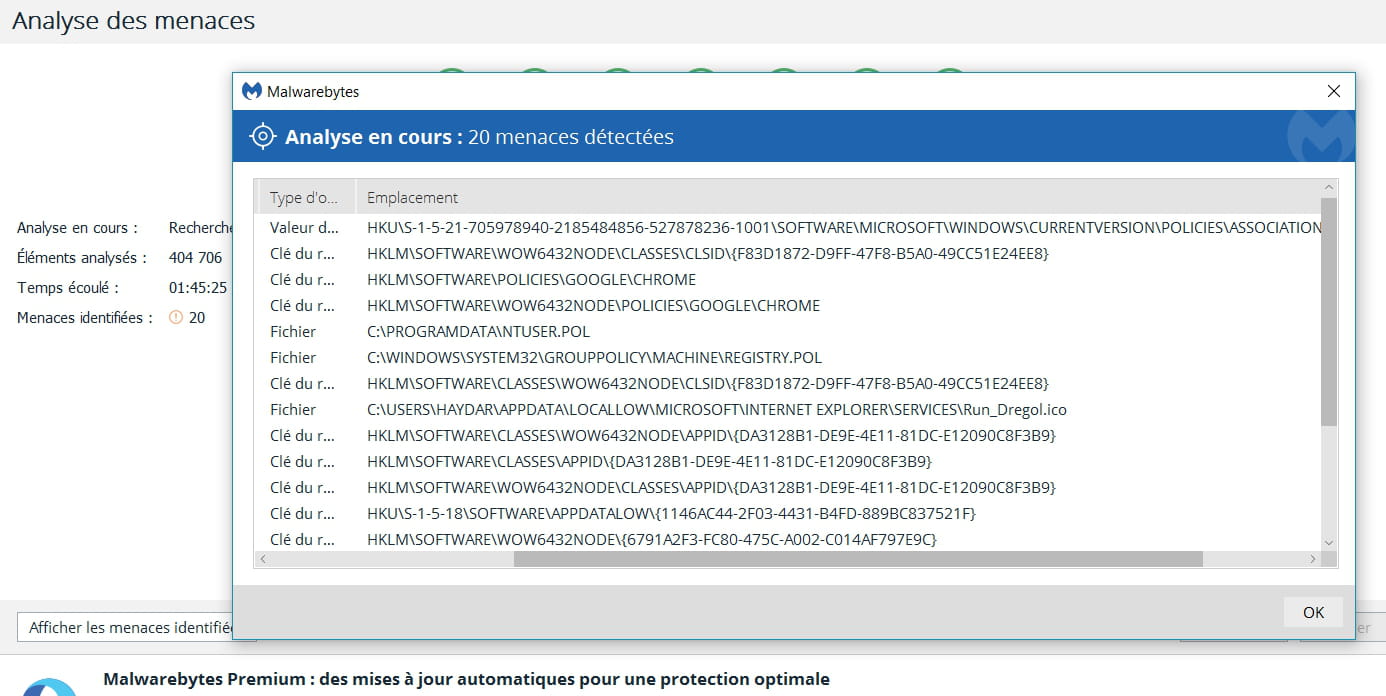Click the vertical scrollbar thumb in threat list
This screenshot has height=696, width=1386.
(x=1329, y=311)
